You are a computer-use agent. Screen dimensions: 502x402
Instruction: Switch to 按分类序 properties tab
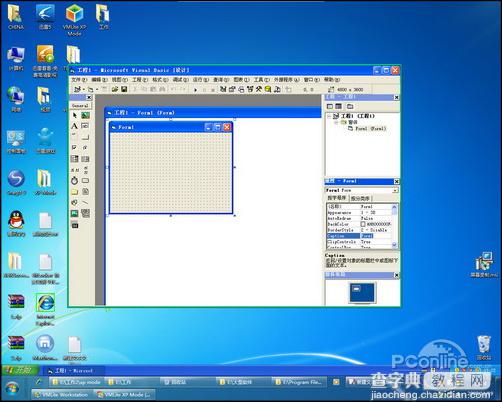pos(360,198)
